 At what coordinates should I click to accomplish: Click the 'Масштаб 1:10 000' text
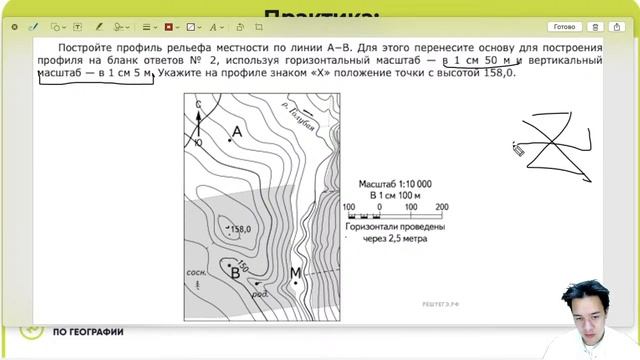click(x=395, y=184)
